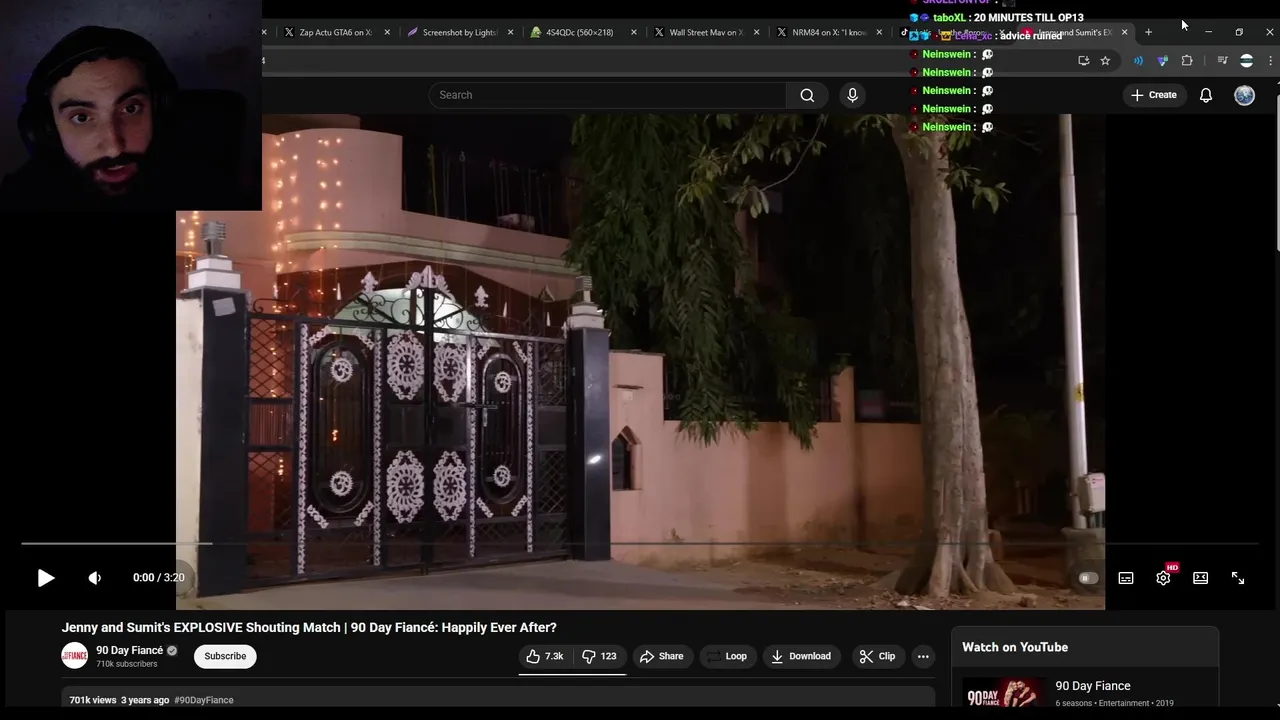Open the Chrome three-dot menu

1270,61
